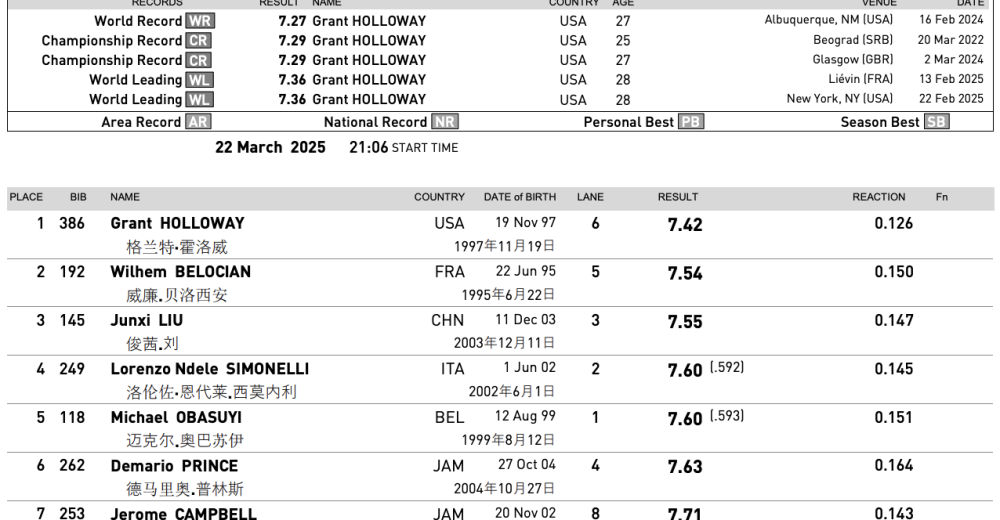Click the second World Leading WL badge

pos(200,100)
